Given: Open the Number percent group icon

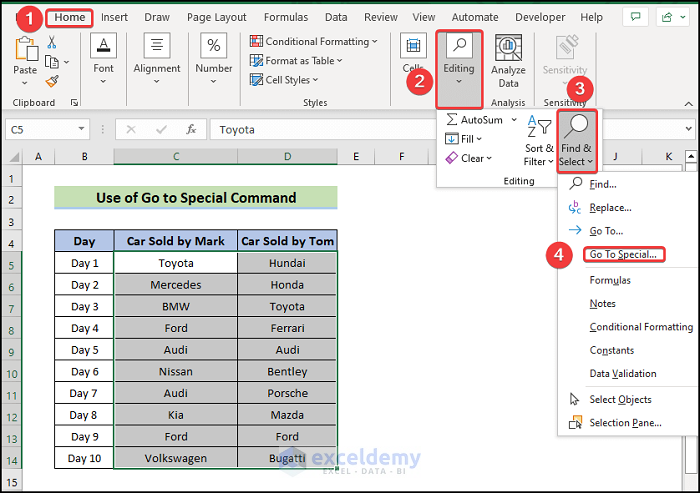Looking at the screenshot, I should (x=213, y=46).
